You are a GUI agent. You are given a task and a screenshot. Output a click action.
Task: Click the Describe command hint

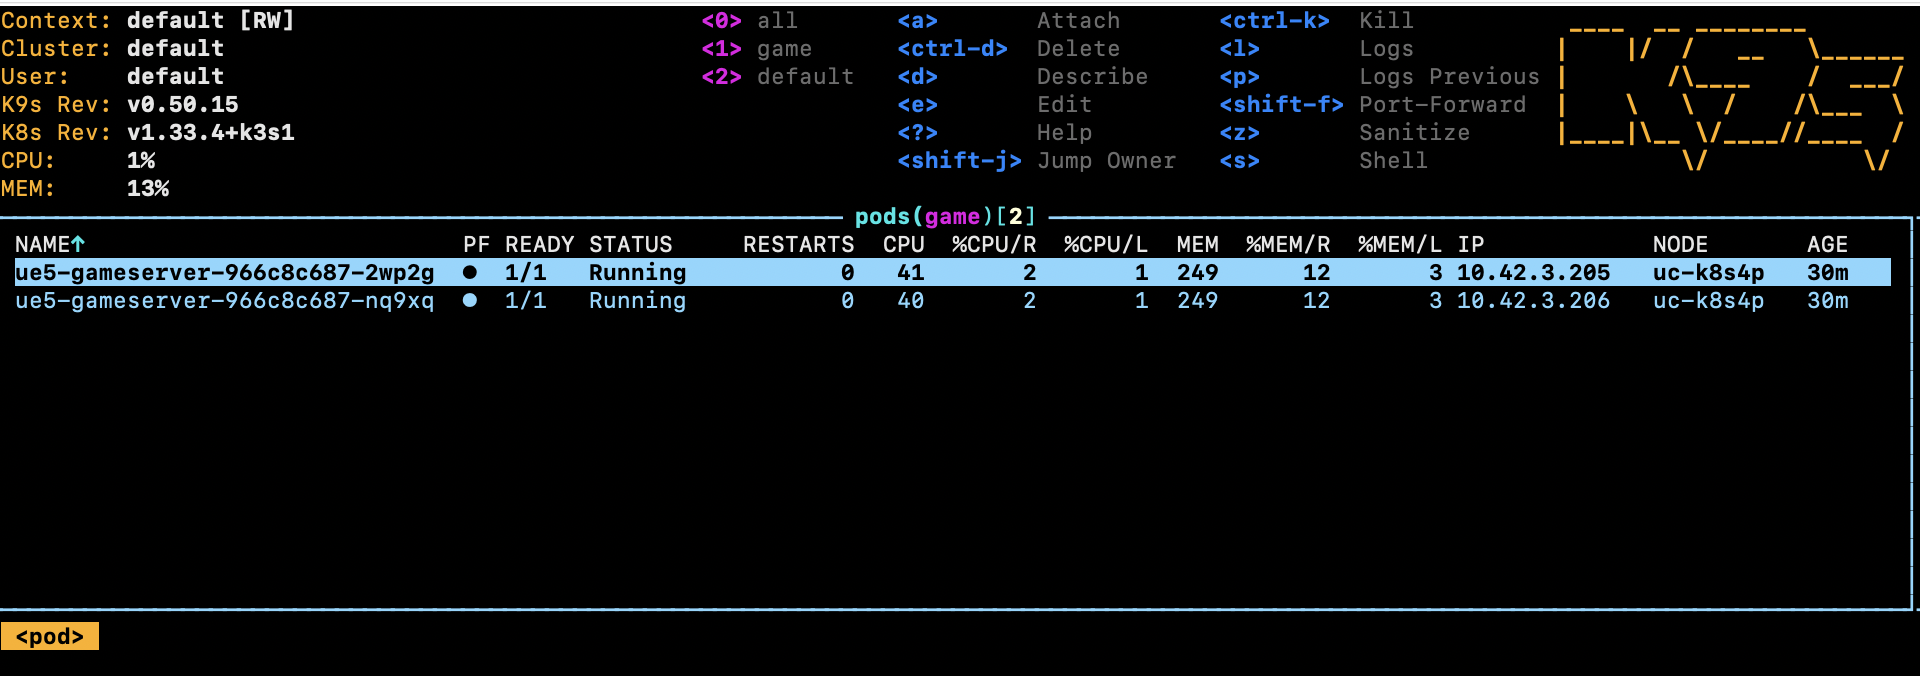coord(1092,76)
